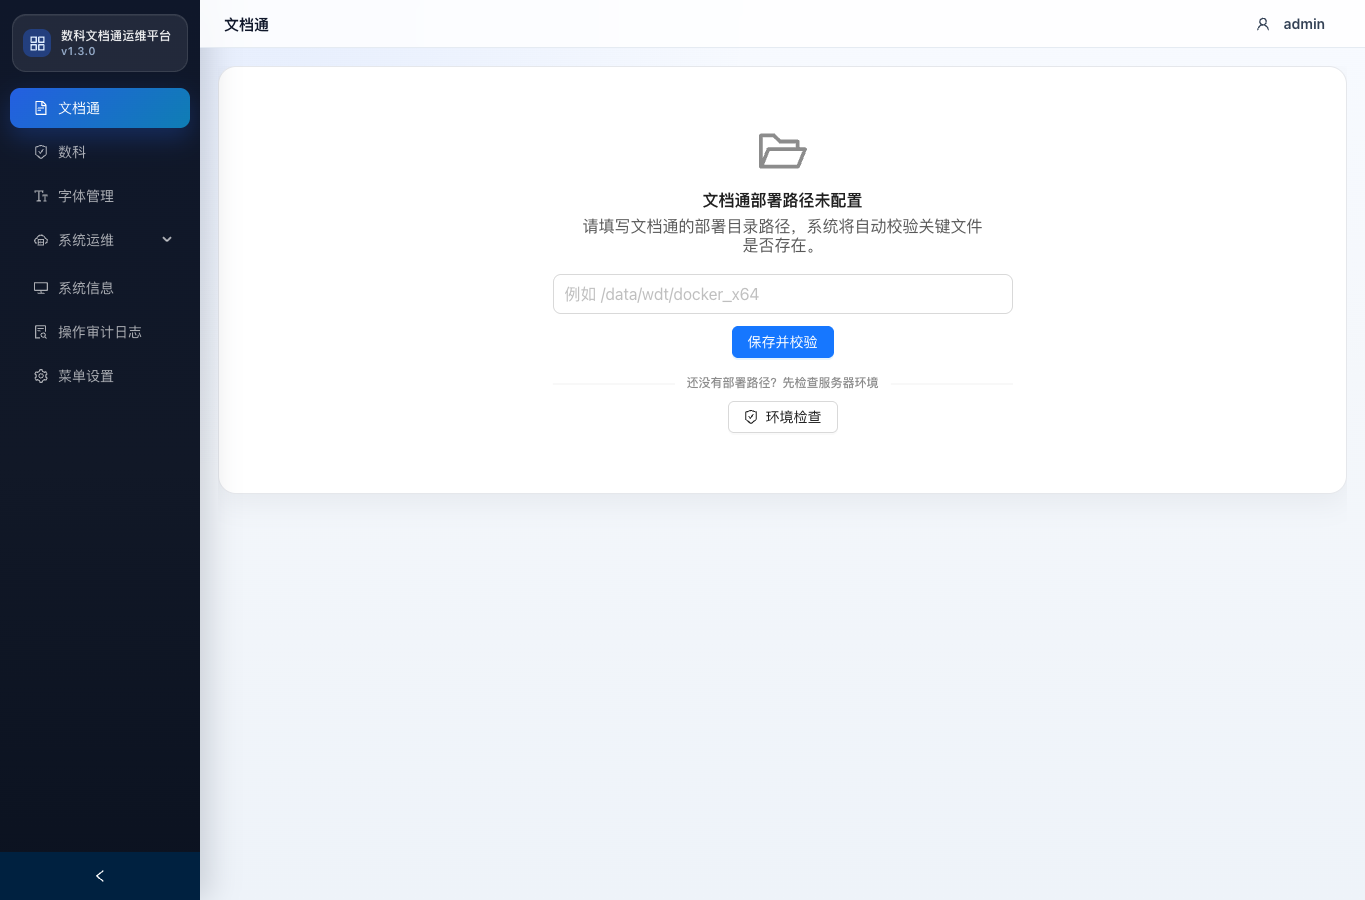Click the 请填写文档通的部署目录路径 description text
Screen dimensions: 1365x900
782,236
